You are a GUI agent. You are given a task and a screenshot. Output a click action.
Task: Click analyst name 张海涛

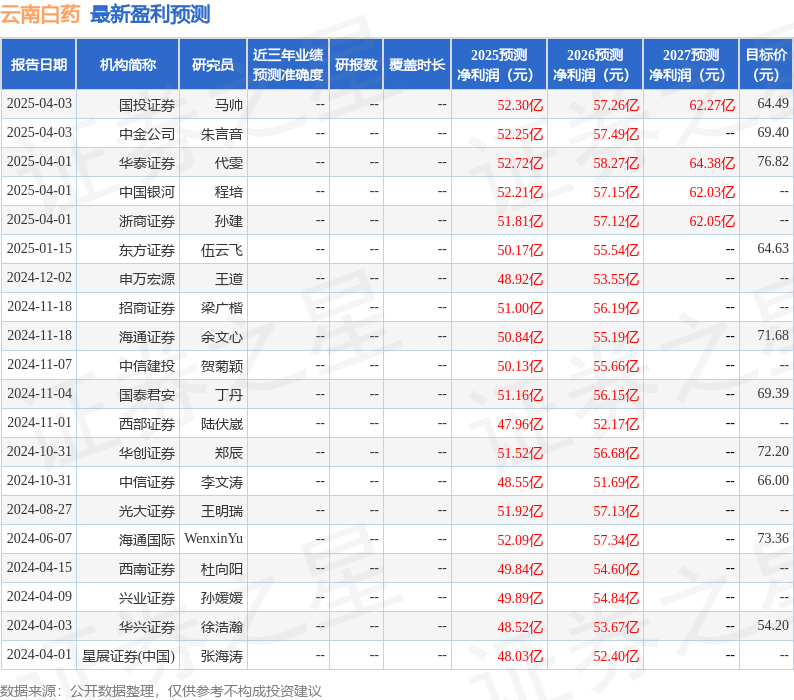click(x=222, y=656)
